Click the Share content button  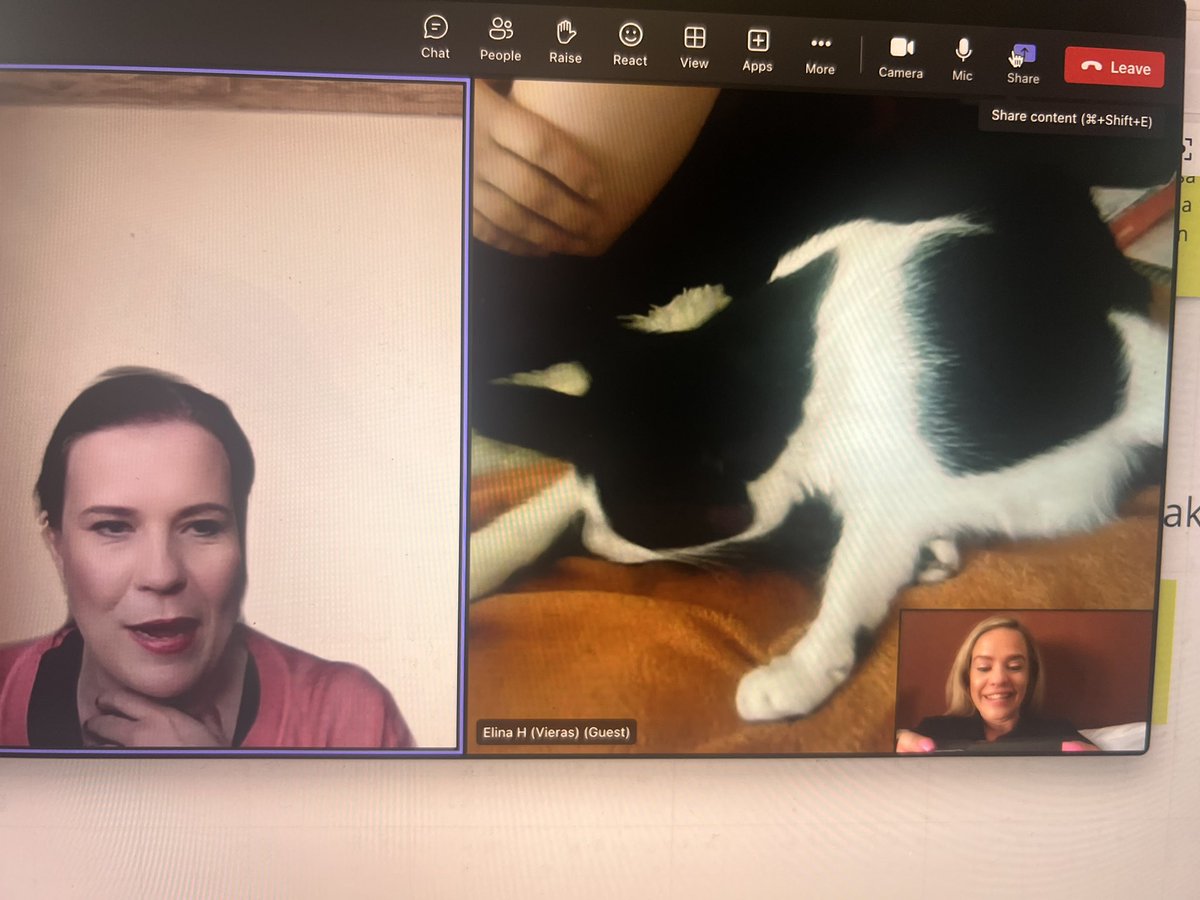[1023, 62]
